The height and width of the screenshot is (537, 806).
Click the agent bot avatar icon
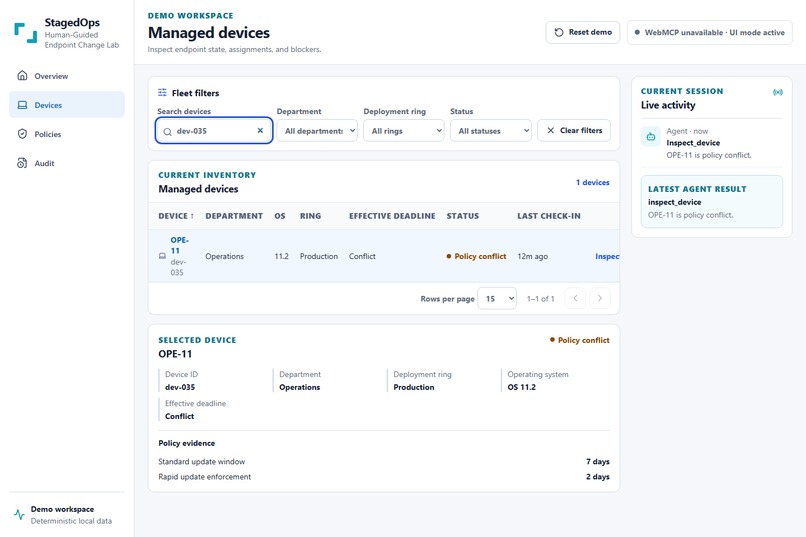click(x=651, y=137)
